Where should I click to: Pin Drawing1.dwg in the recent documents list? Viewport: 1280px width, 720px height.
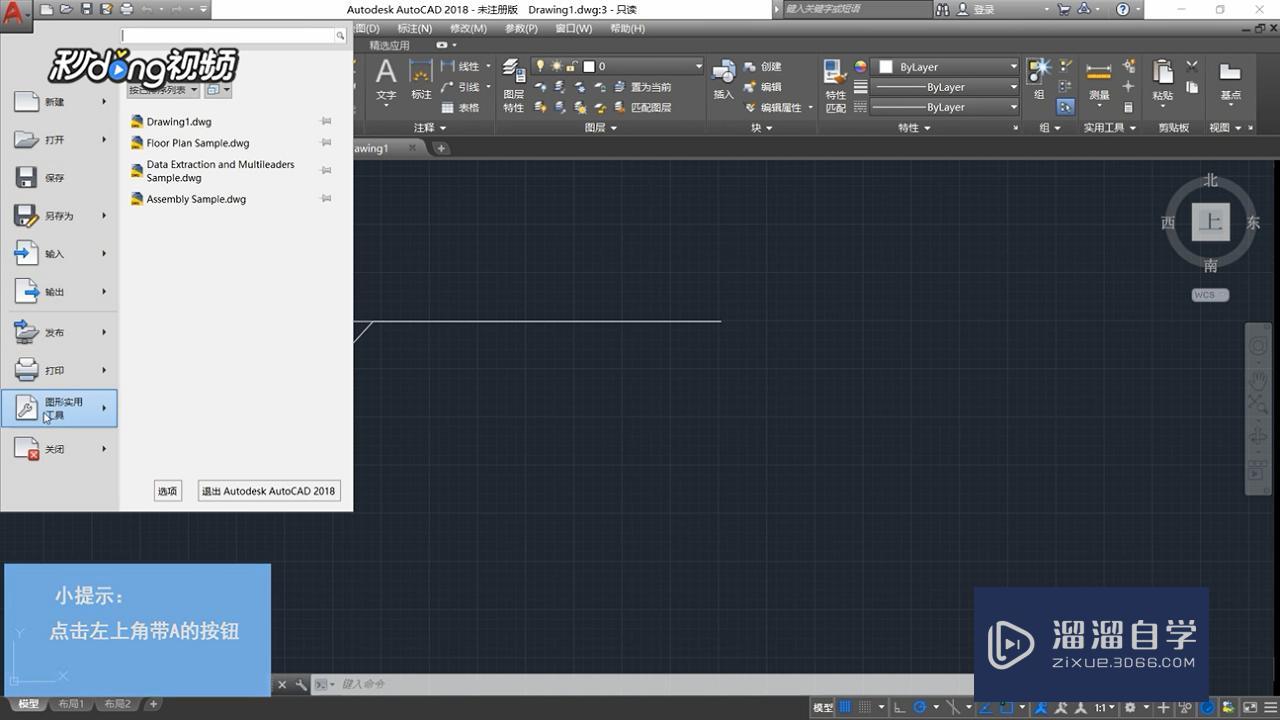coord(326,121)
